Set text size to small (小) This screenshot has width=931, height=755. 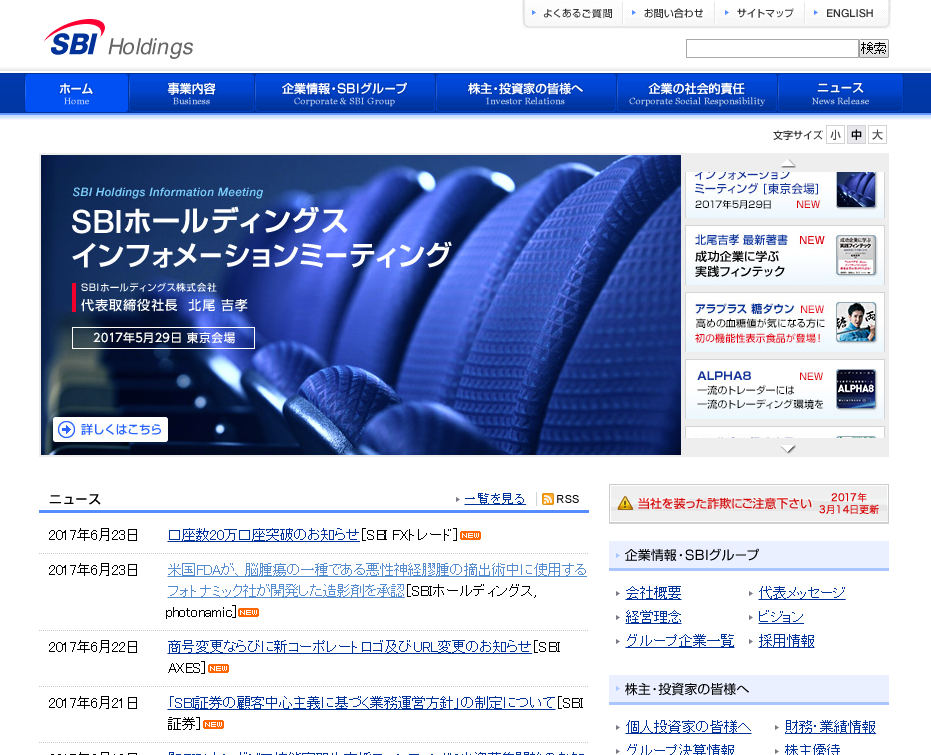[835, 135]
